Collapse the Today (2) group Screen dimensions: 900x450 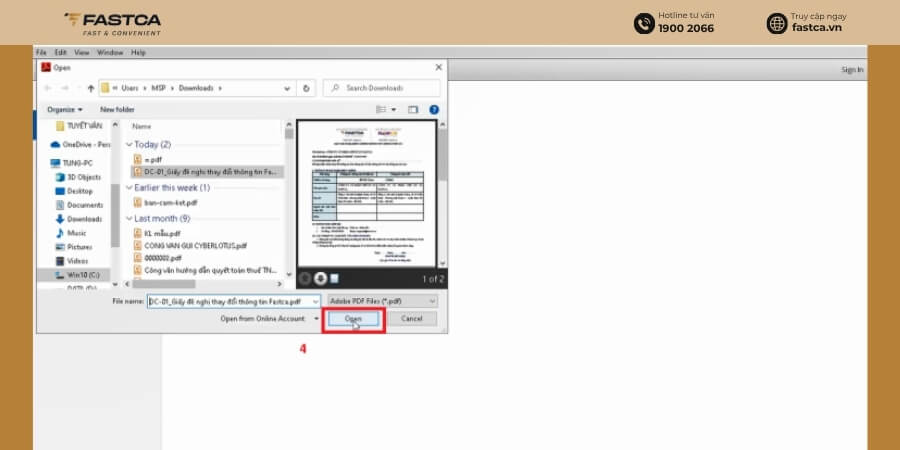coord(130,145)
